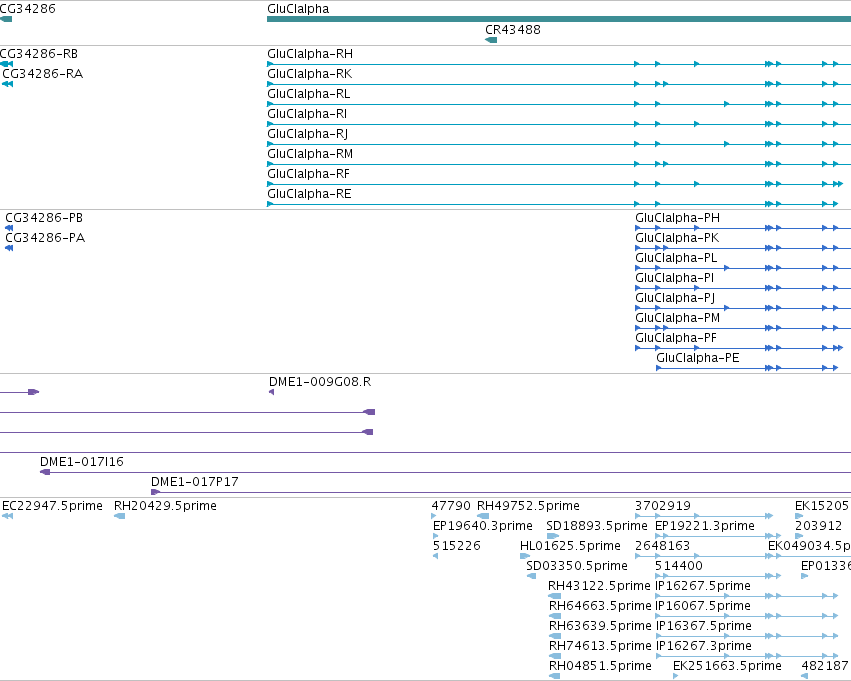851x681 pixels.
Task: Open polypeptide CG34286-PB
Action: (x=44, y=218)
